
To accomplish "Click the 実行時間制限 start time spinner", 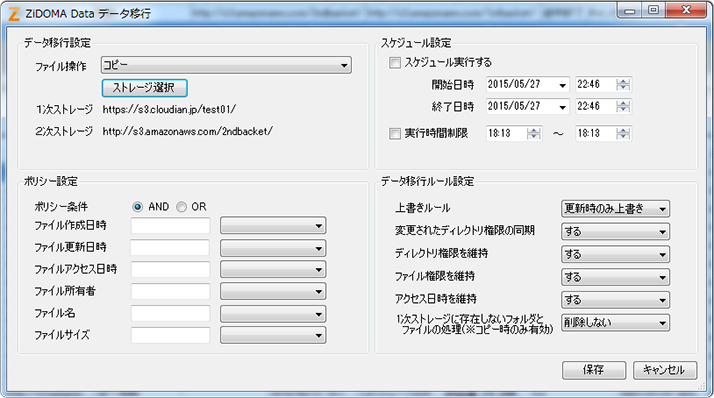I will coord(534,133).
